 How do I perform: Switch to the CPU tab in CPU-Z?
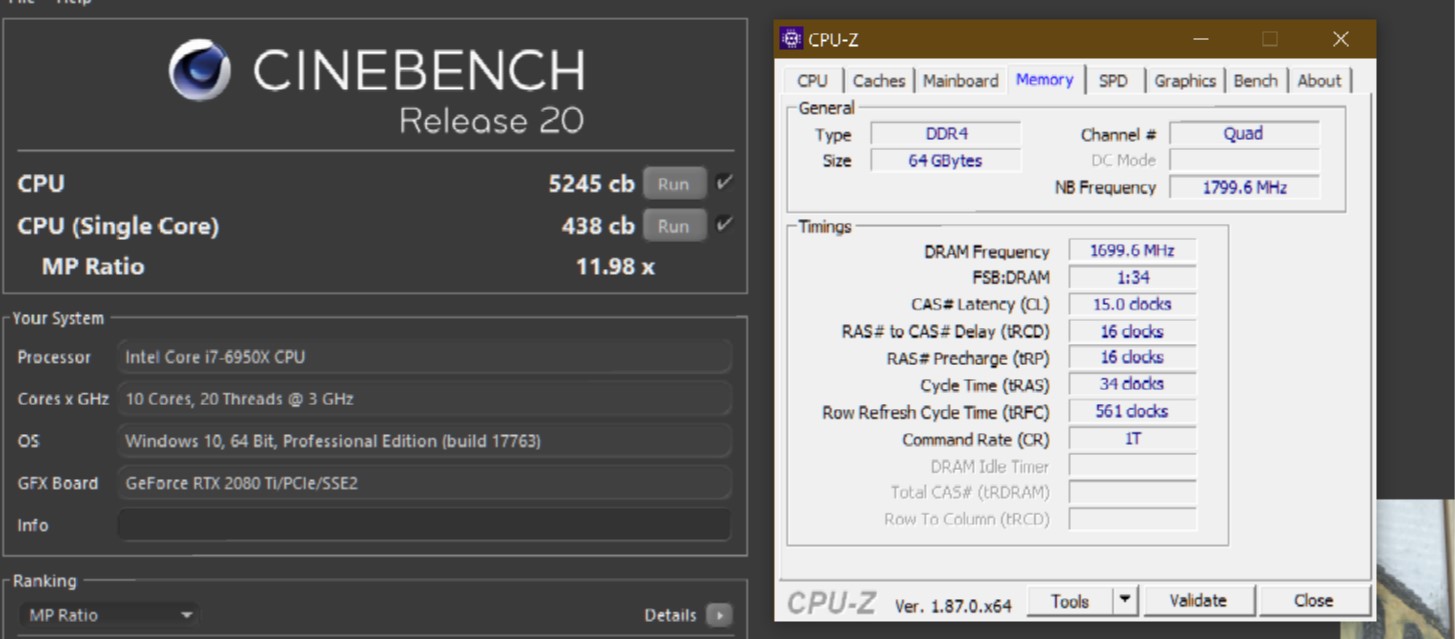click(812, 81)
